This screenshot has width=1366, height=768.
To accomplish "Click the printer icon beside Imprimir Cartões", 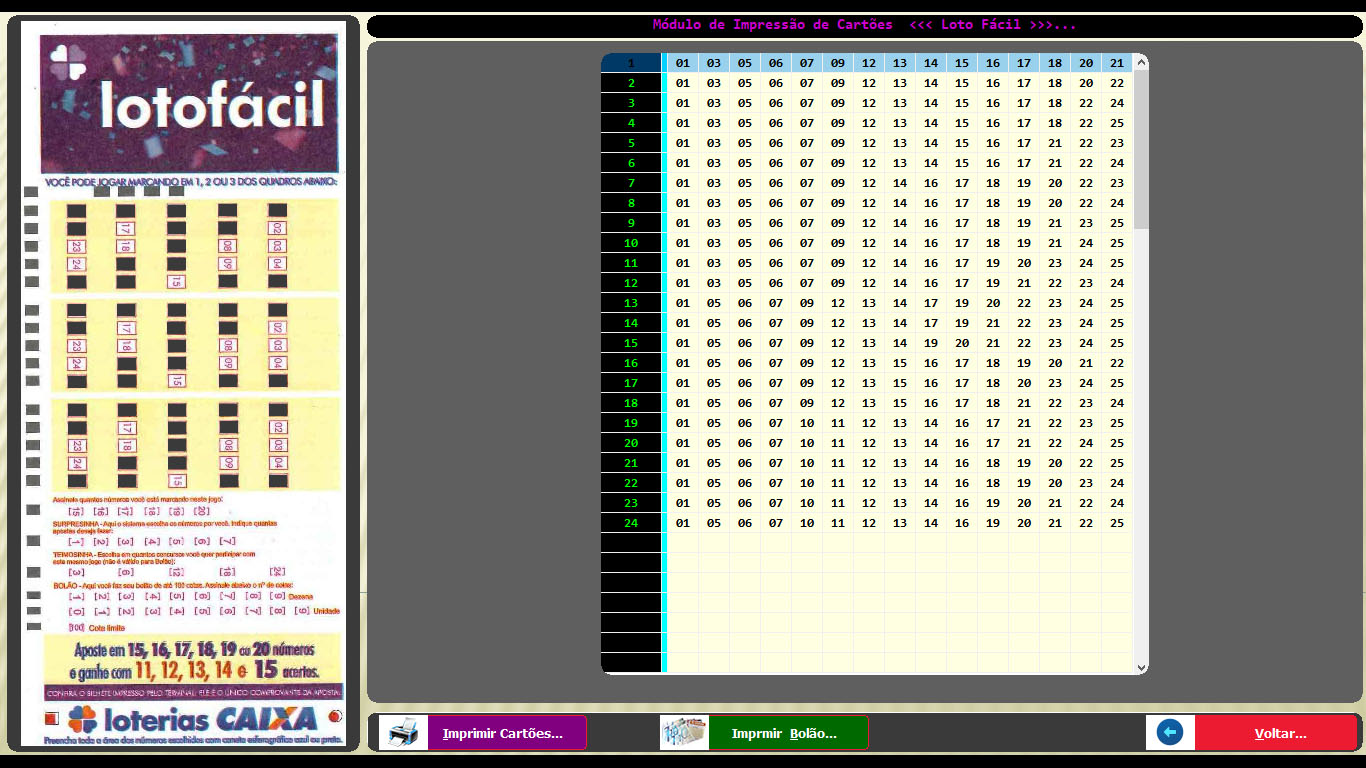I will coord(403,733).
